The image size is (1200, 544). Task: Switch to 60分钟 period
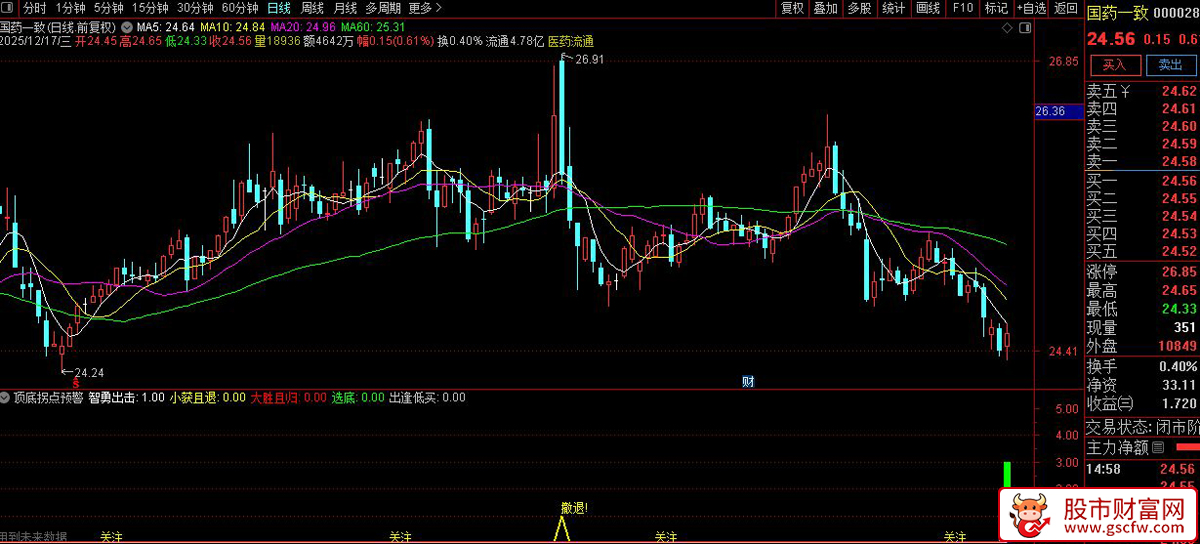[240, 8]
